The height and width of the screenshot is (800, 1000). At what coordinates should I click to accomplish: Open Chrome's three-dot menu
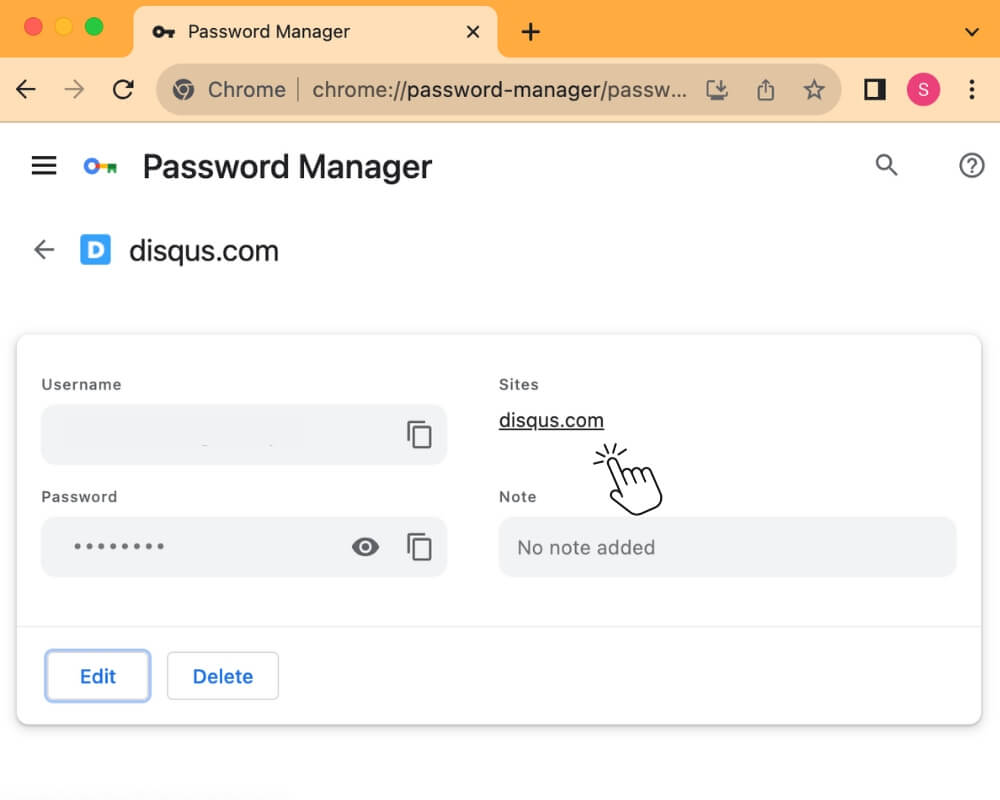coord(972,89)
